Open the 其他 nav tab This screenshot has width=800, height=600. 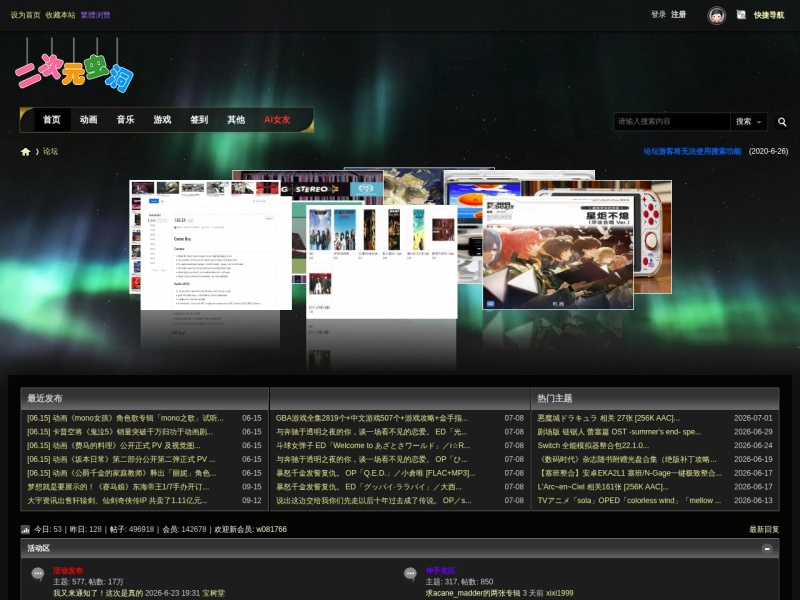[x=236, y=120]
